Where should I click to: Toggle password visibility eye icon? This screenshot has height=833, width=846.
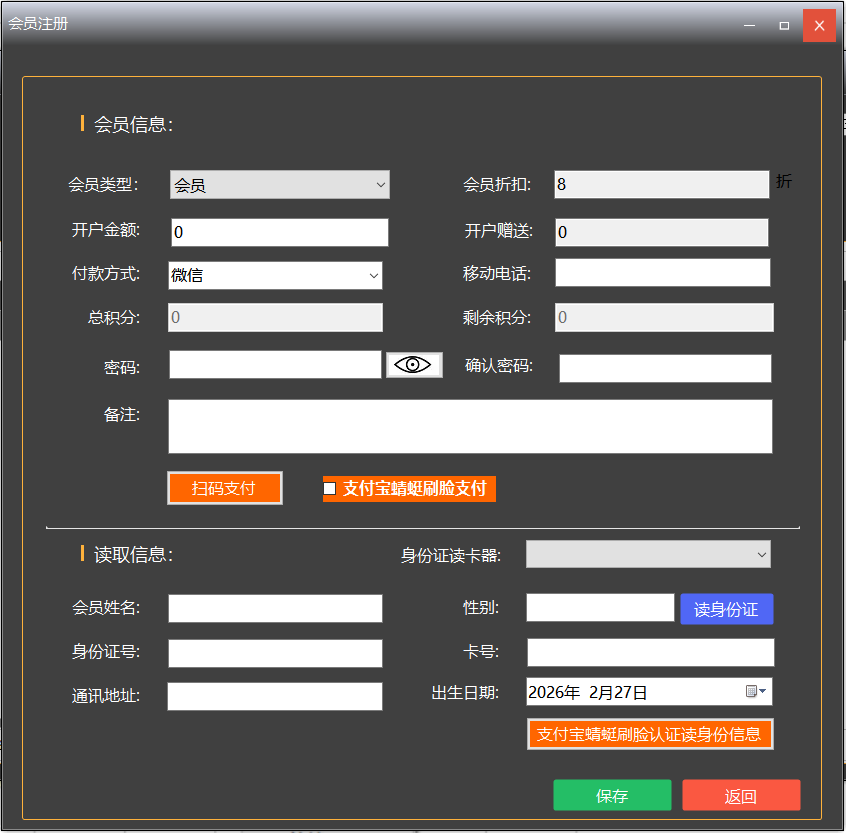(414, 365)
